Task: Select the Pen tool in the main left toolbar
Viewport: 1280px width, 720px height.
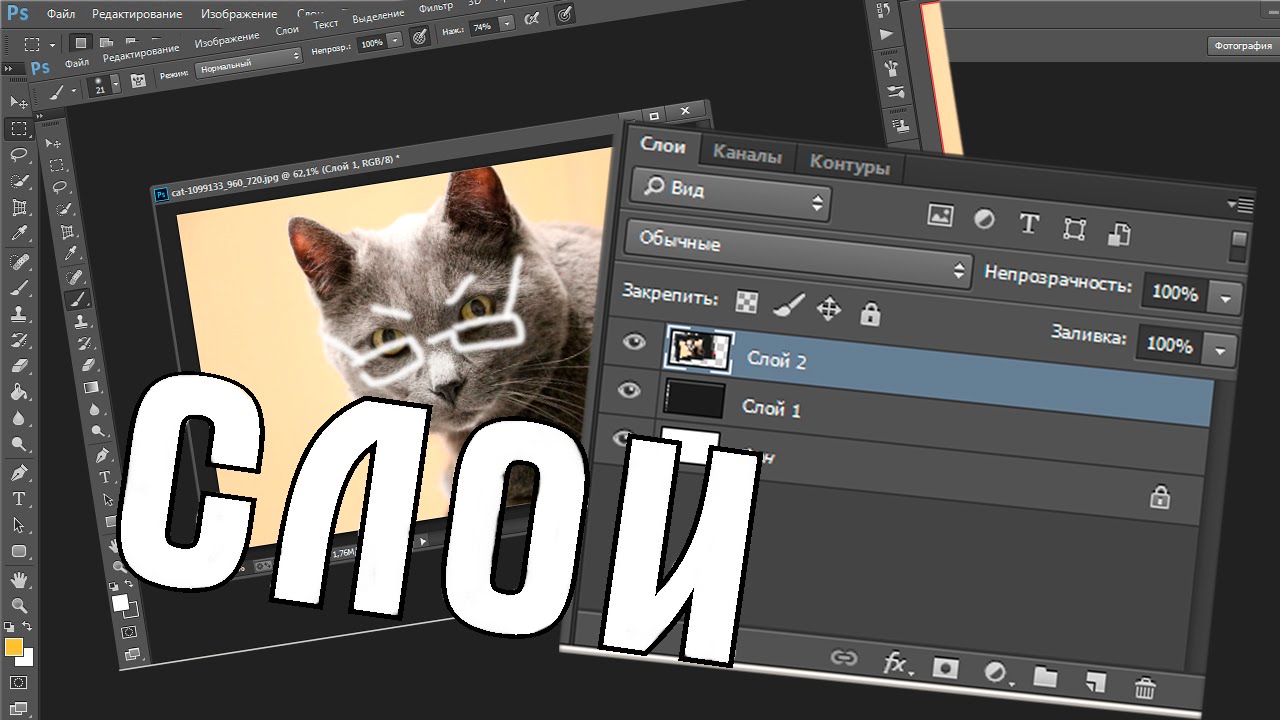Action: pos(18,472)
